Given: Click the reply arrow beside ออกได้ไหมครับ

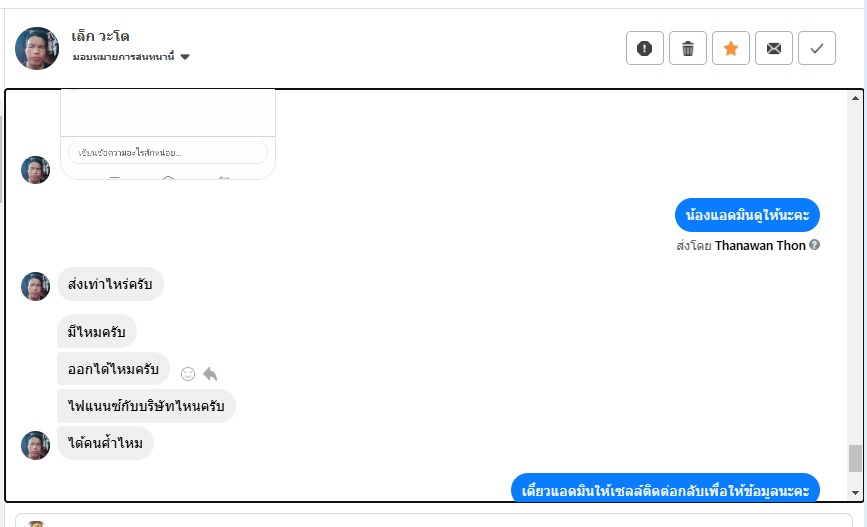Looking at the screenshot, I should (x=210, y=373).
